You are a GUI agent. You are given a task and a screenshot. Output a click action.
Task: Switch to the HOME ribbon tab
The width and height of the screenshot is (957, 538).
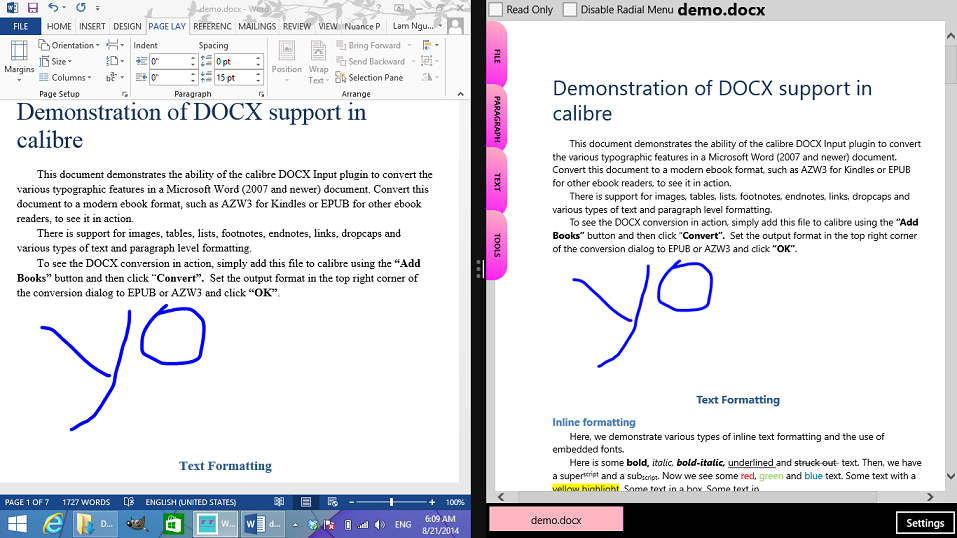click(x=59, y=26)
